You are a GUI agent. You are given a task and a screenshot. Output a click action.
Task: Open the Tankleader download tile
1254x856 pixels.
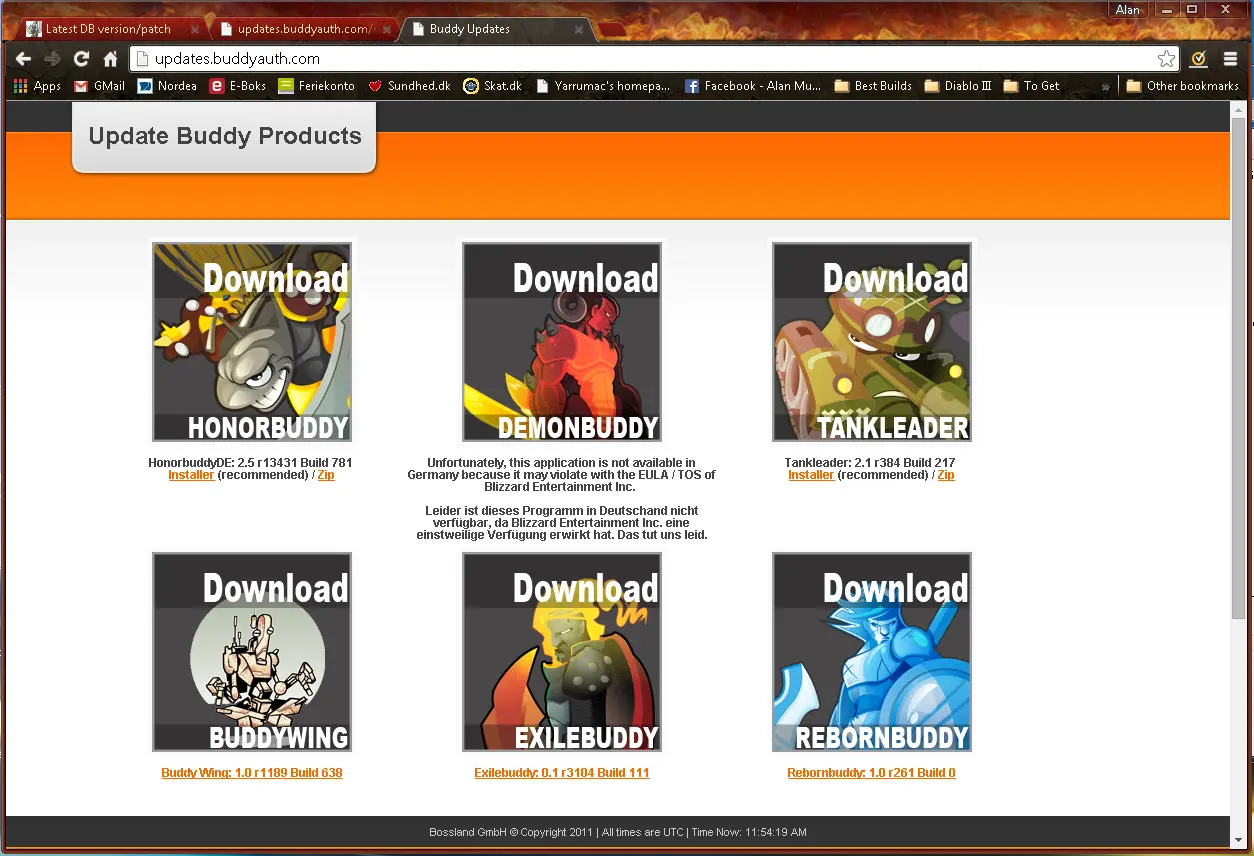click(x=872, y=342)
